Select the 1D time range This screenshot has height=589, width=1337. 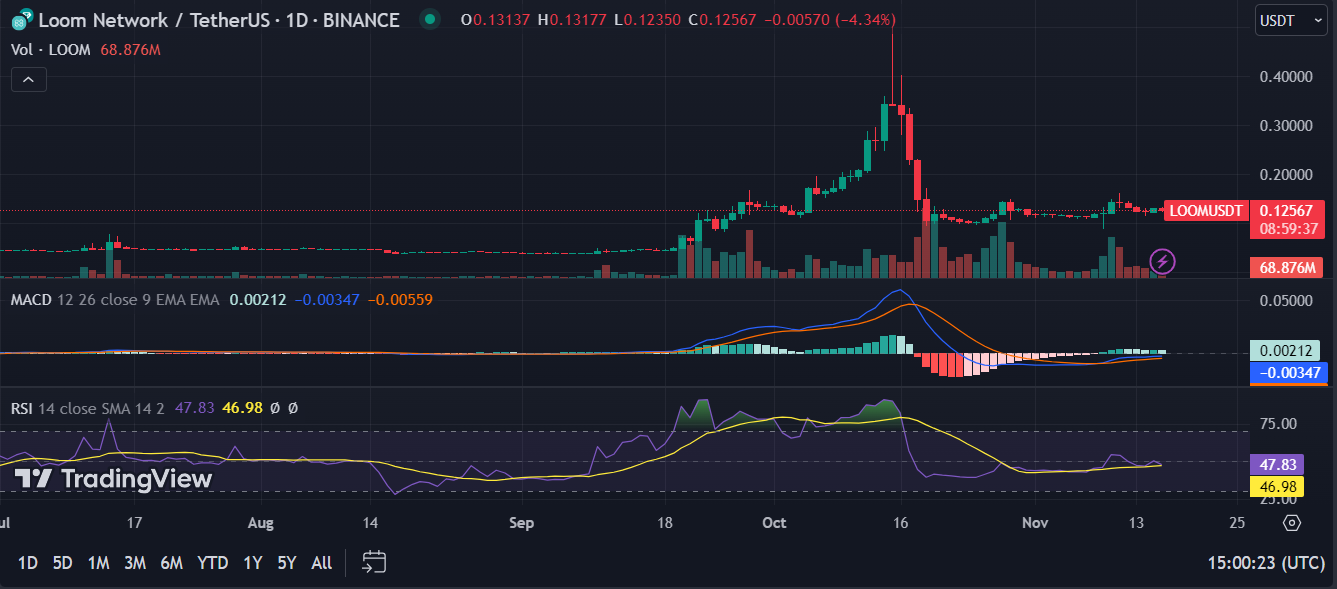coord(28,563)
